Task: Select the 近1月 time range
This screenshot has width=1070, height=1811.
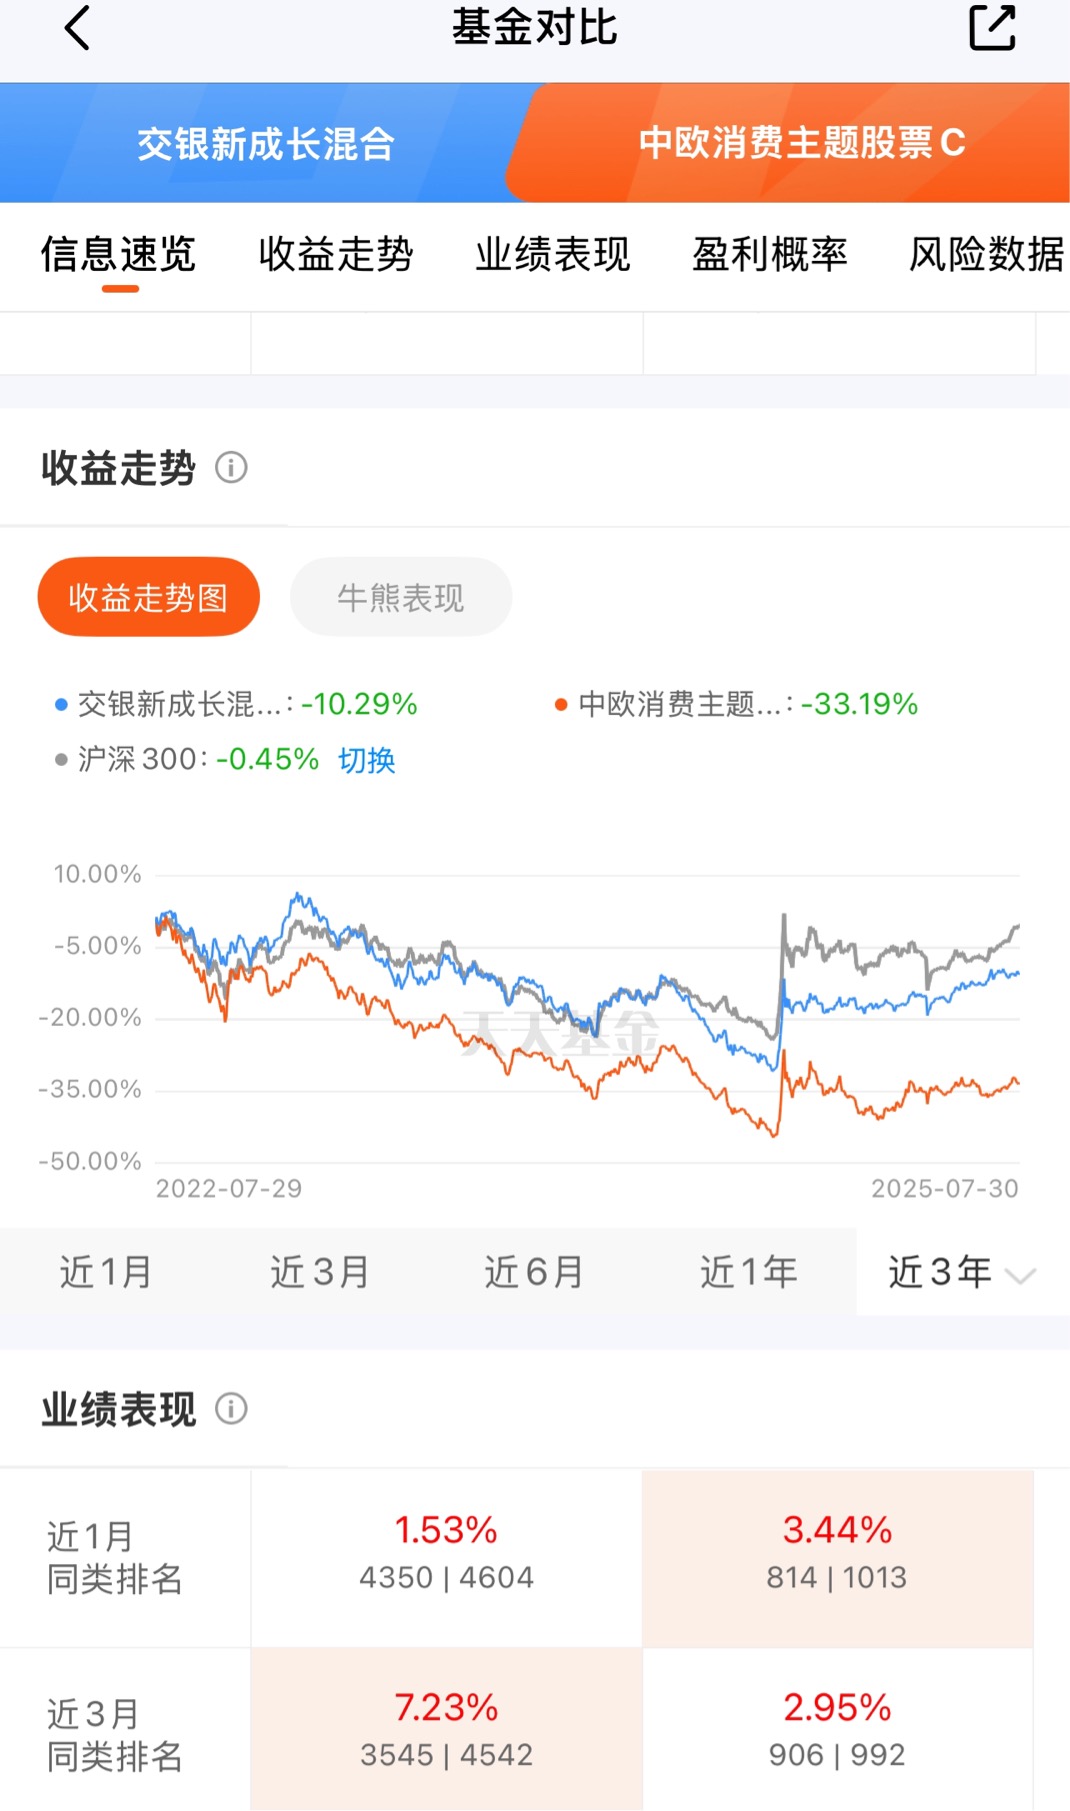Action: point(106,1272)
